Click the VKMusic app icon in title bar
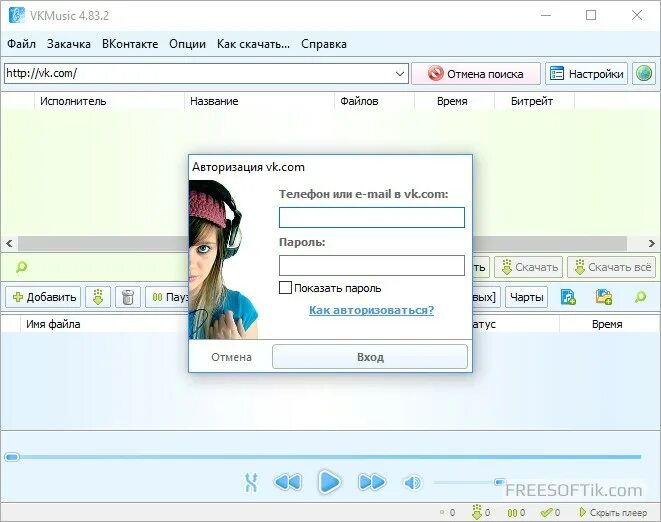Image resolution: width=661 pixels, height=522 pixels. (x=17, y=16)
